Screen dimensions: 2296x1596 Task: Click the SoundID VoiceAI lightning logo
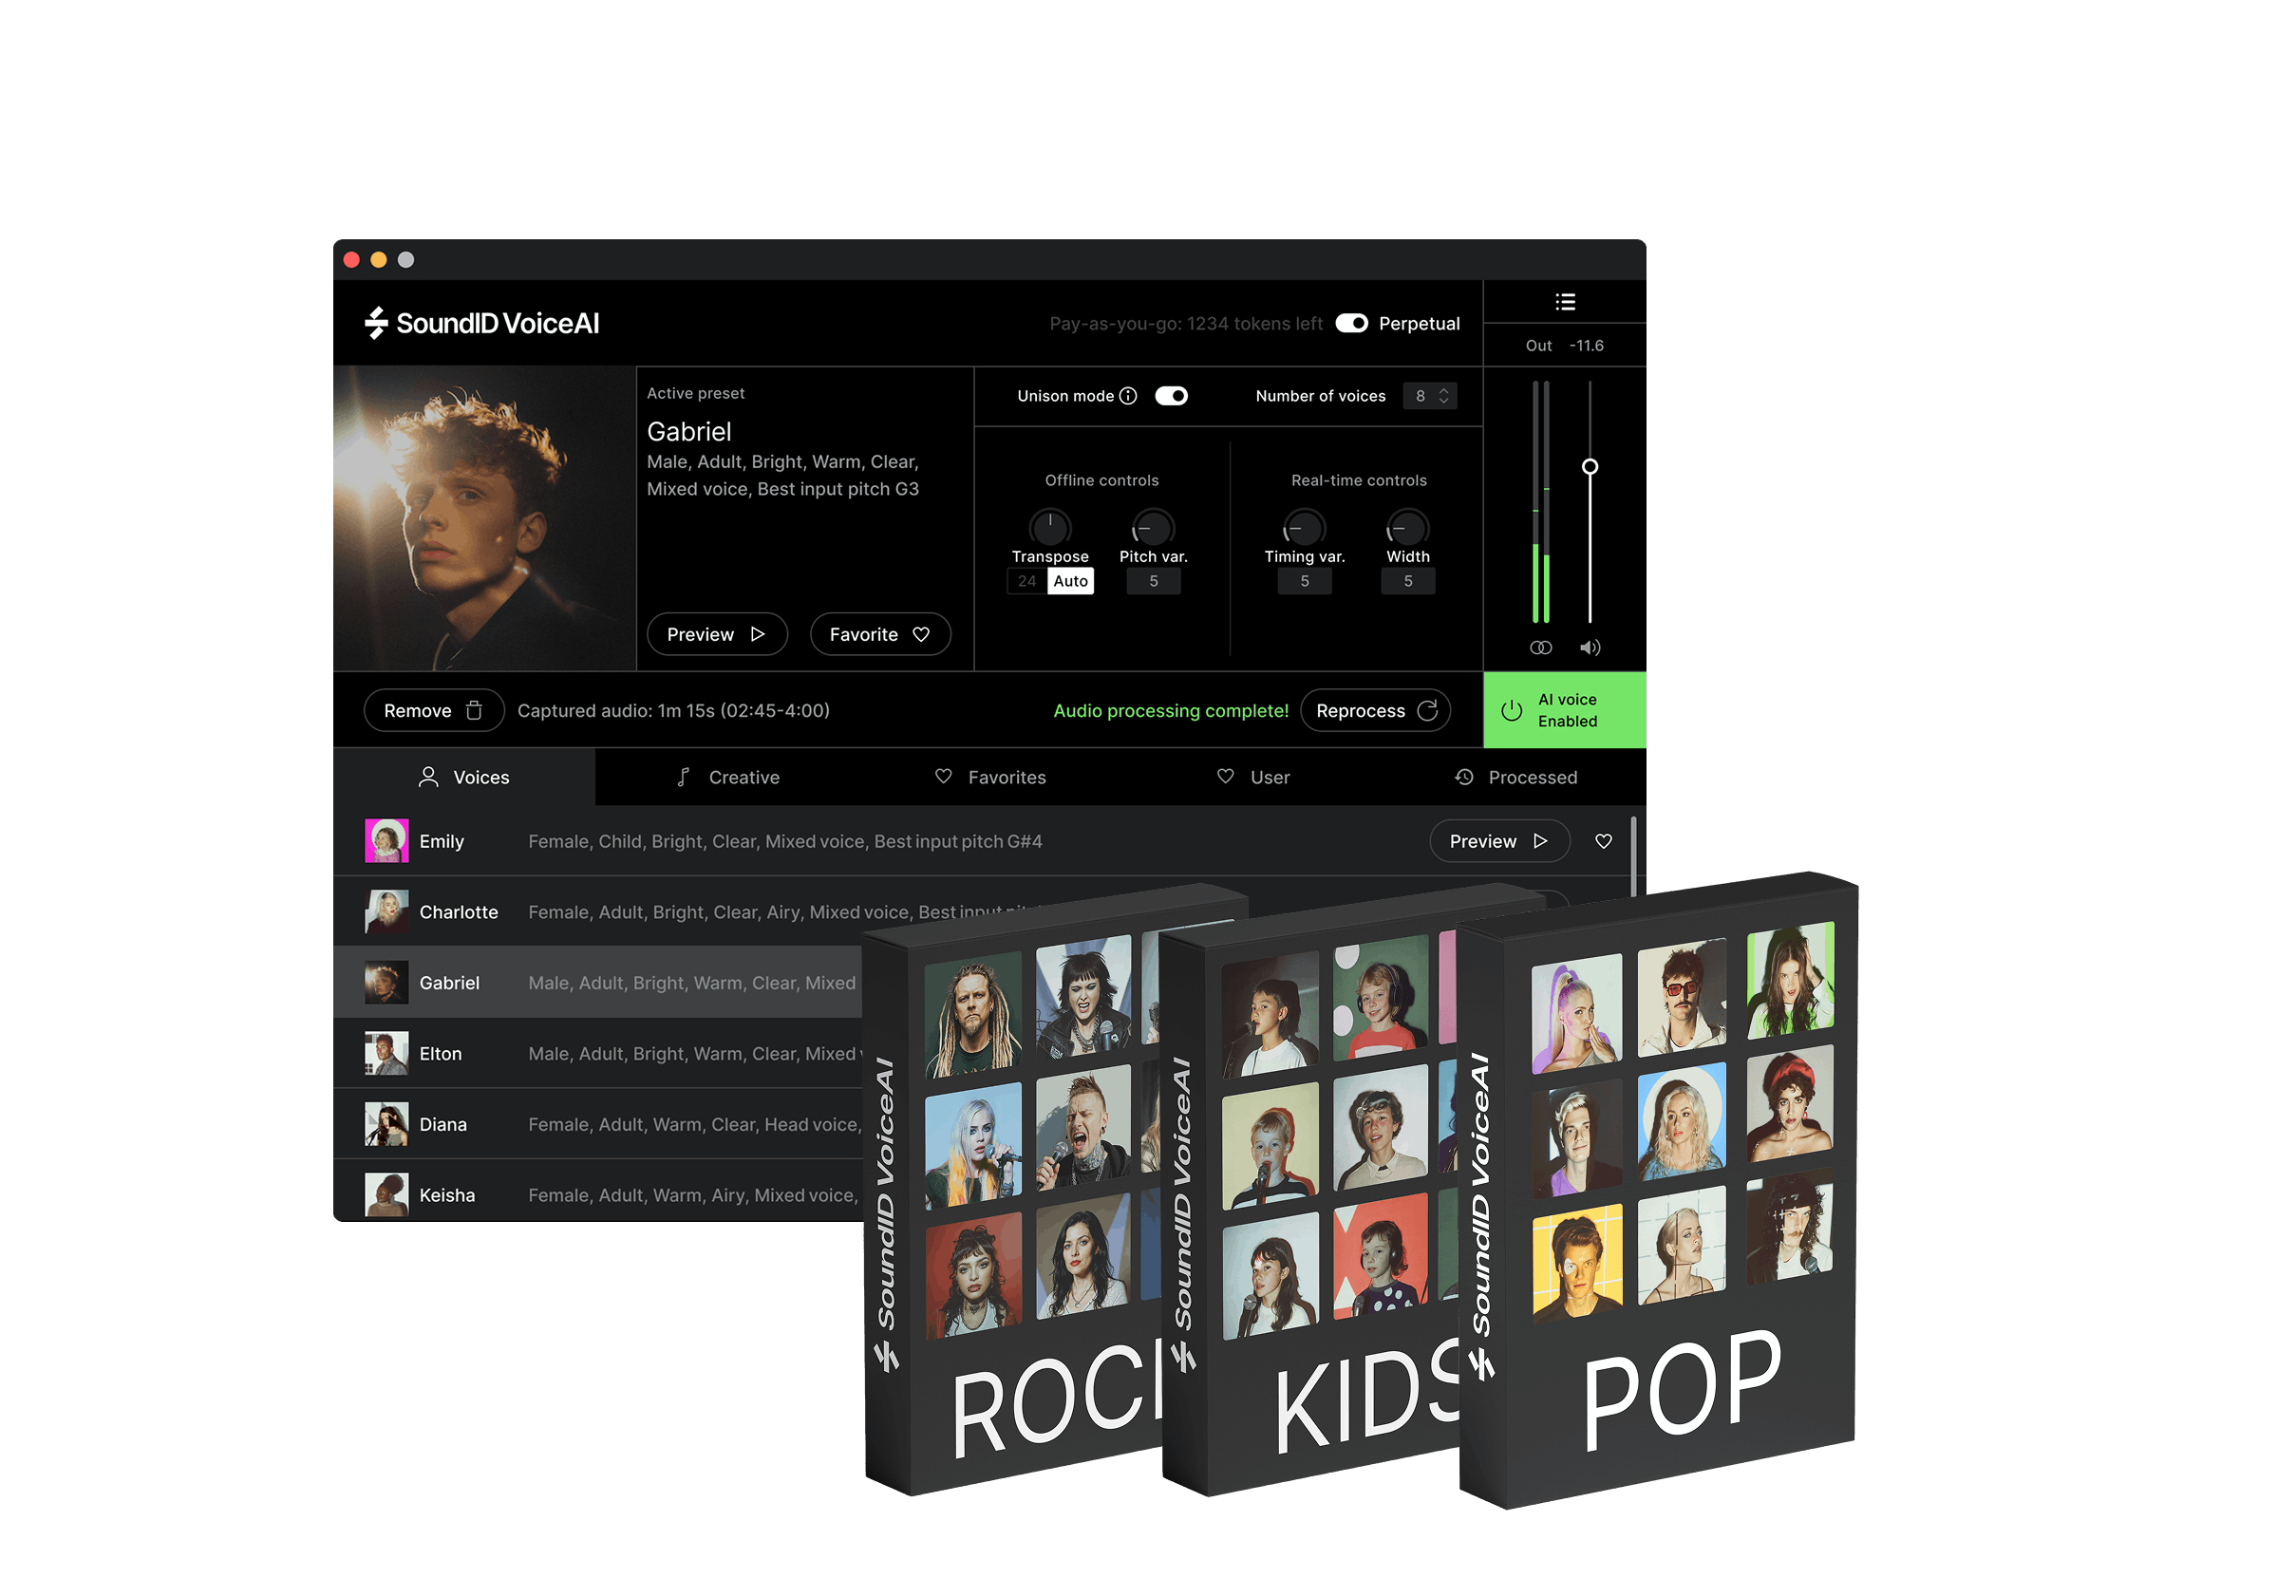pyautogui.click(x=375, y=322)
